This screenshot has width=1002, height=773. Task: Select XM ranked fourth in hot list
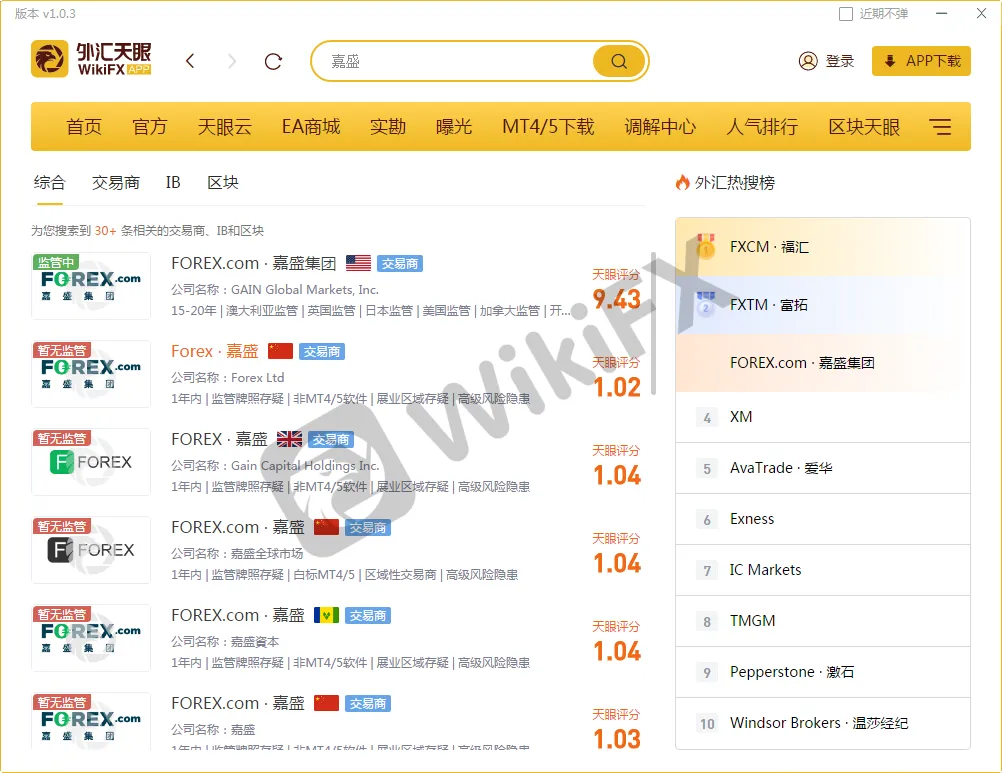tap(823, 417)
